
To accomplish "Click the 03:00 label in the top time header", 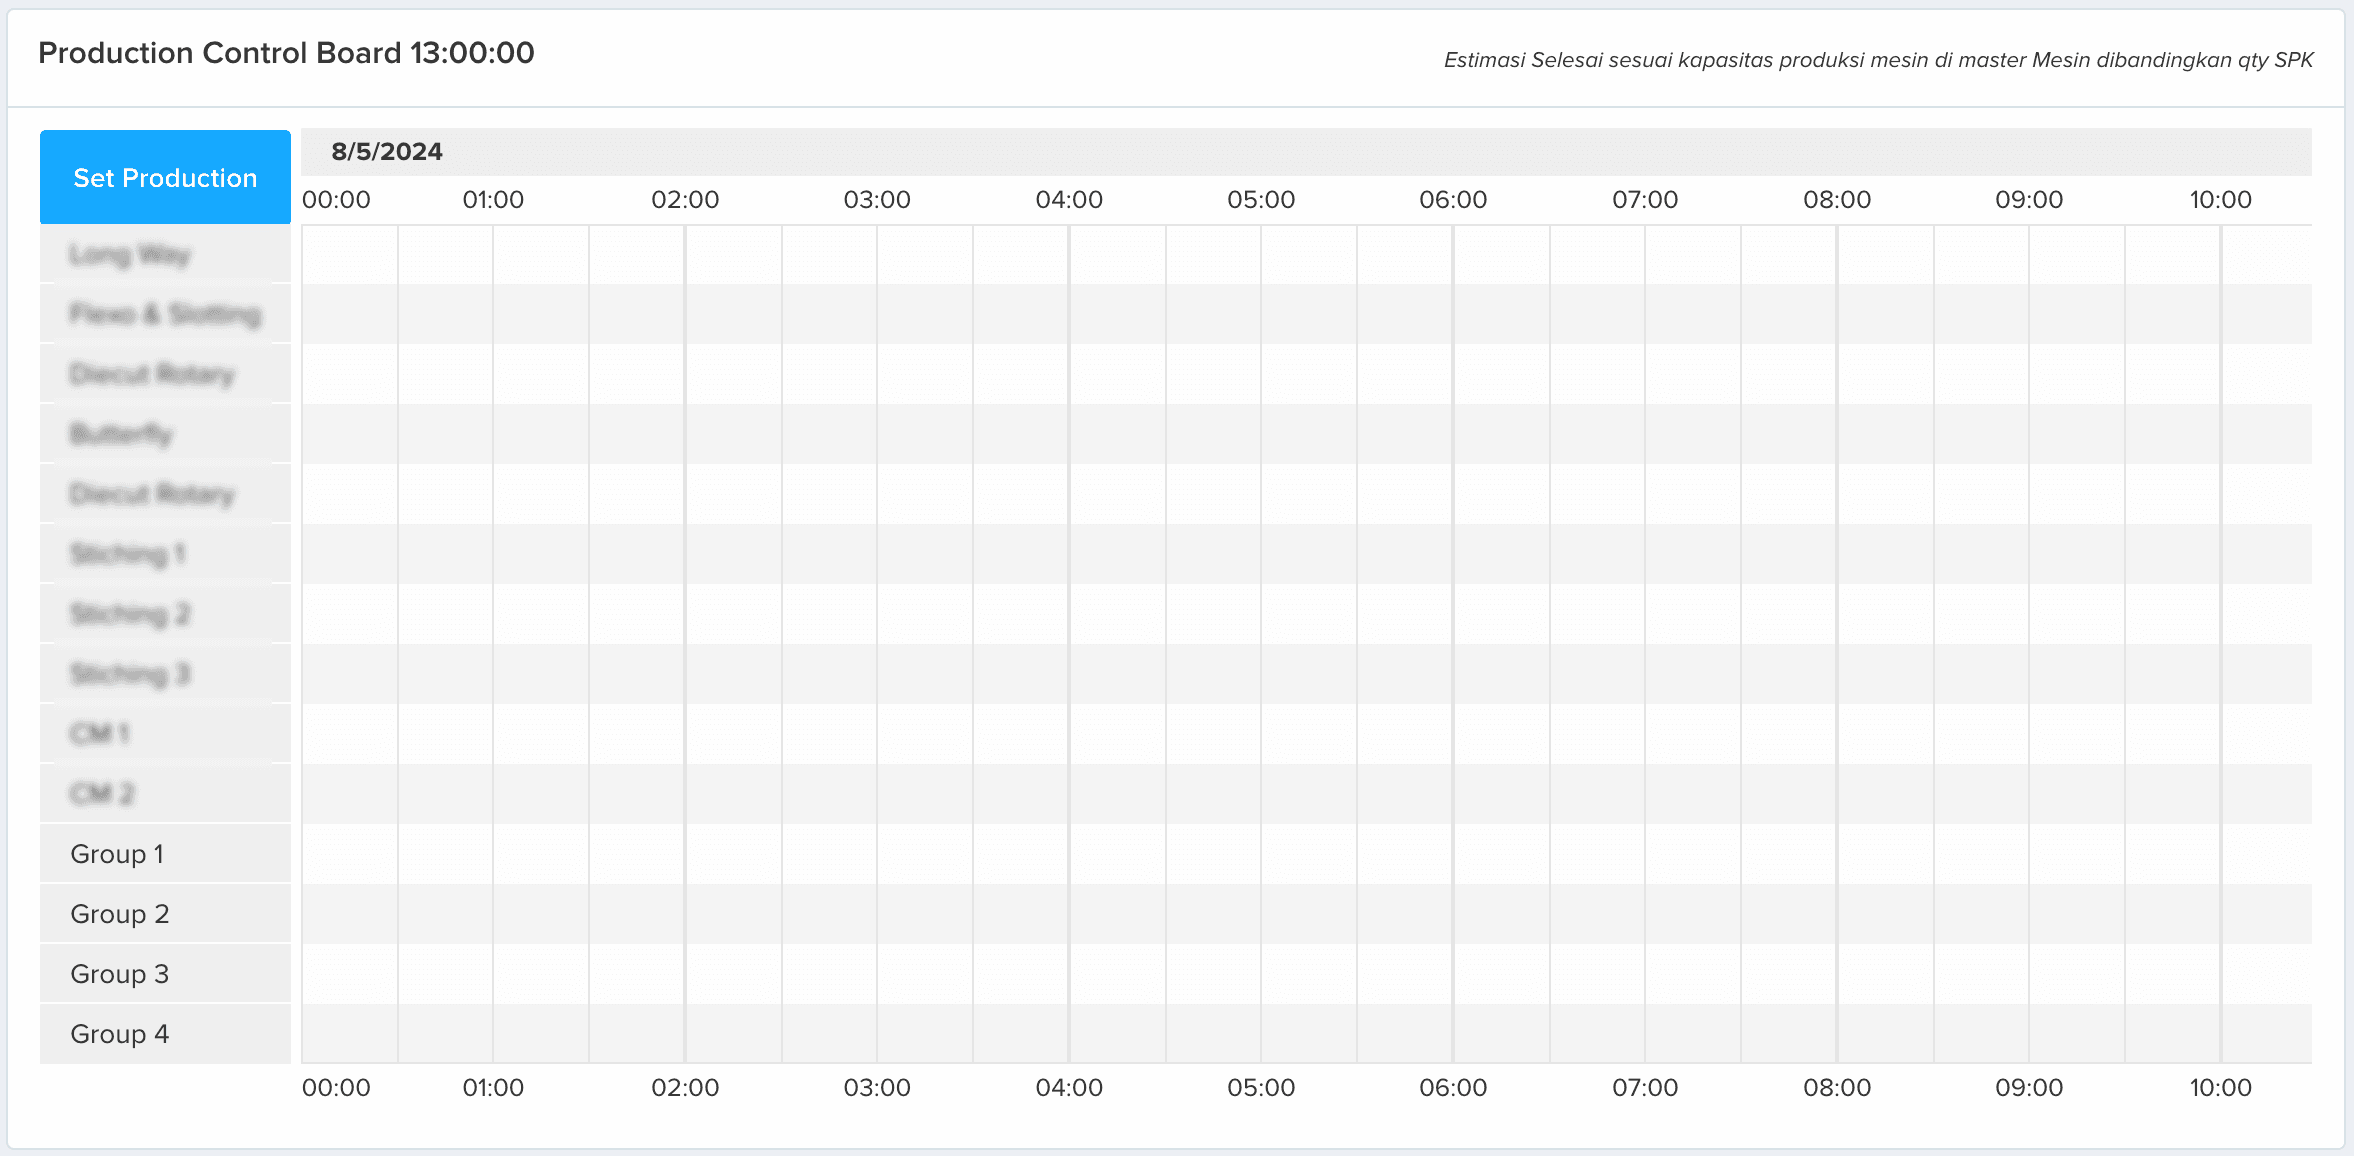I will [877, 200].
